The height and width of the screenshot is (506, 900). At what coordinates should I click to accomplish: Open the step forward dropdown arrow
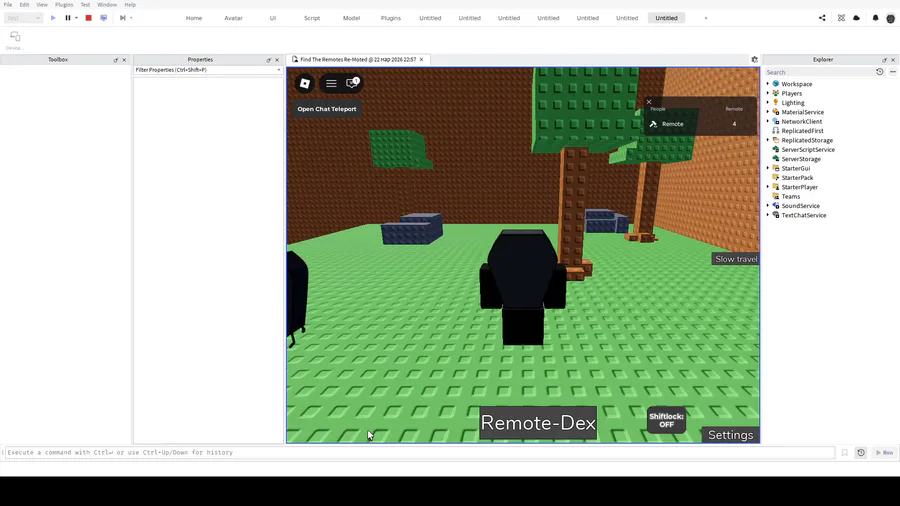[x=131, y=18]
